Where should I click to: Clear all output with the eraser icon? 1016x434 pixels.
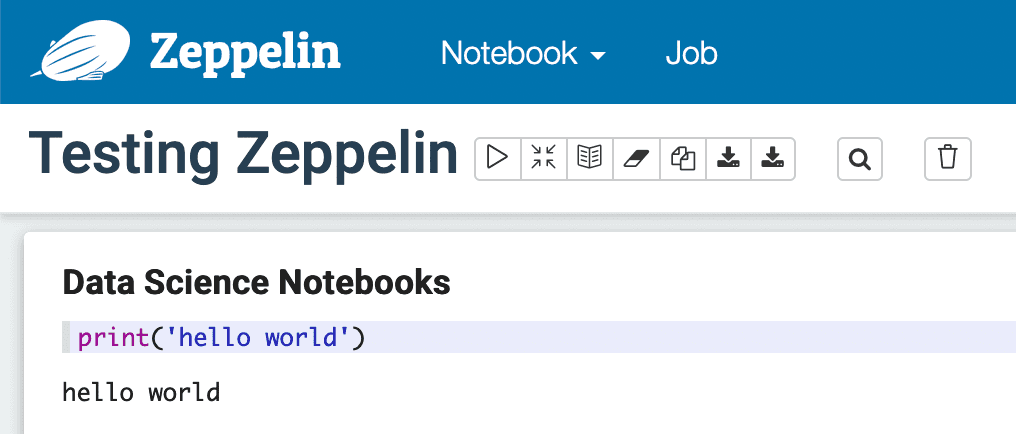coord(636,158)
